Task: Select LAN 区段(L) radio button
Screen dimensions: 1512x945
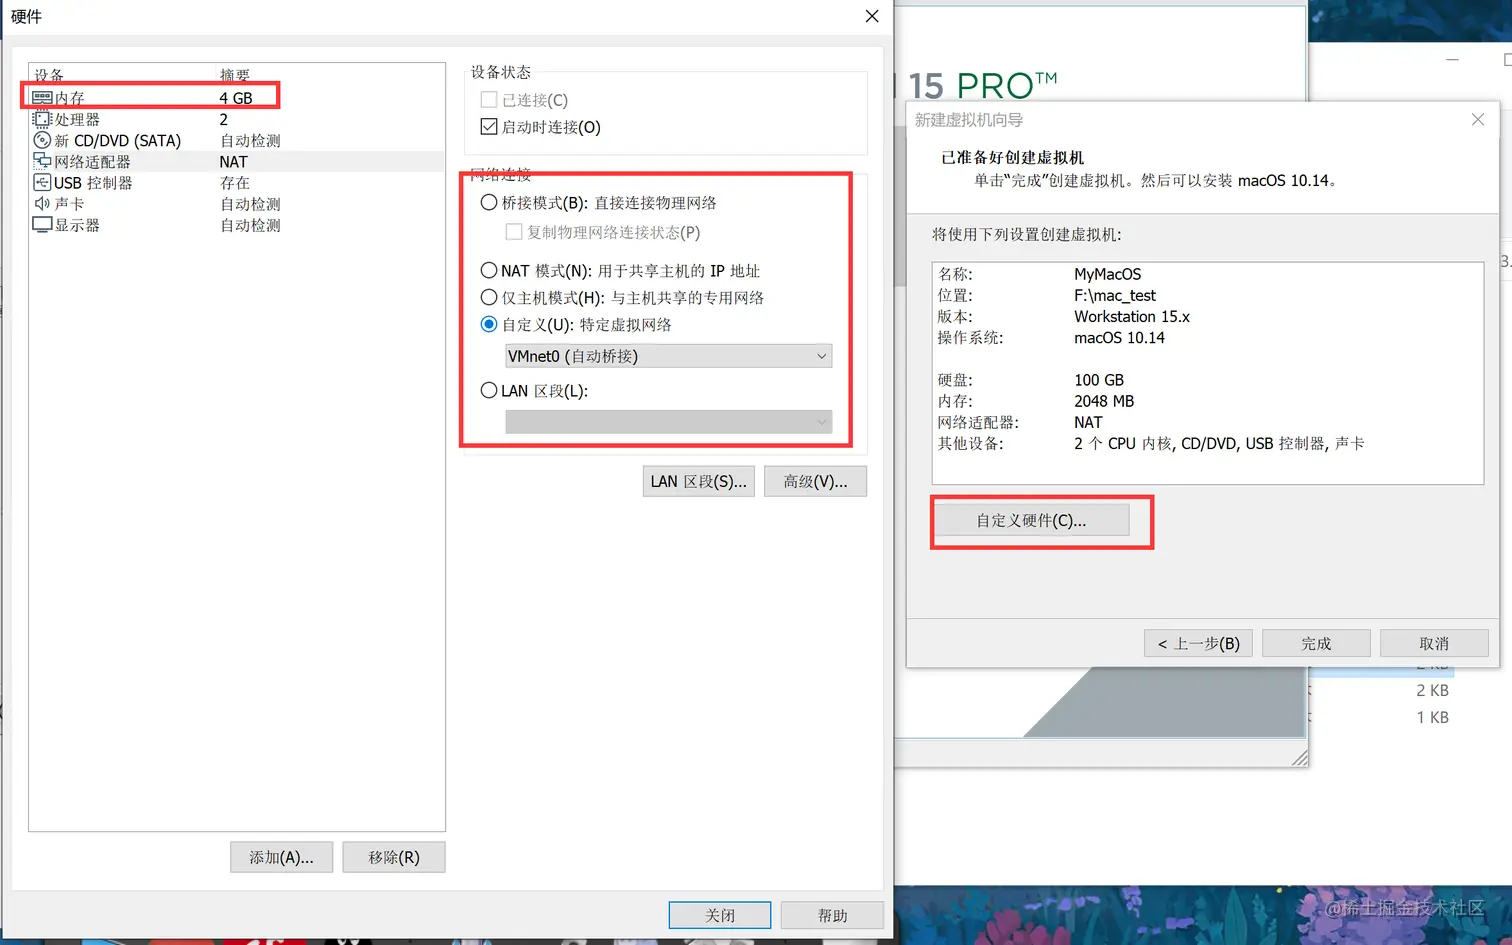Action: (x=489, y=390)
